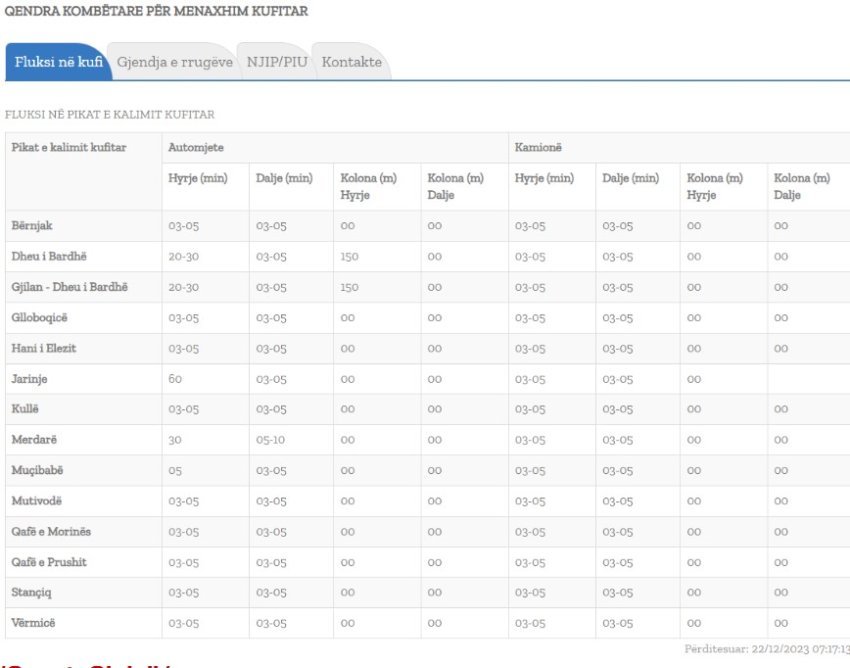Click the Jarinje entry time value 60

coord(175,379)
